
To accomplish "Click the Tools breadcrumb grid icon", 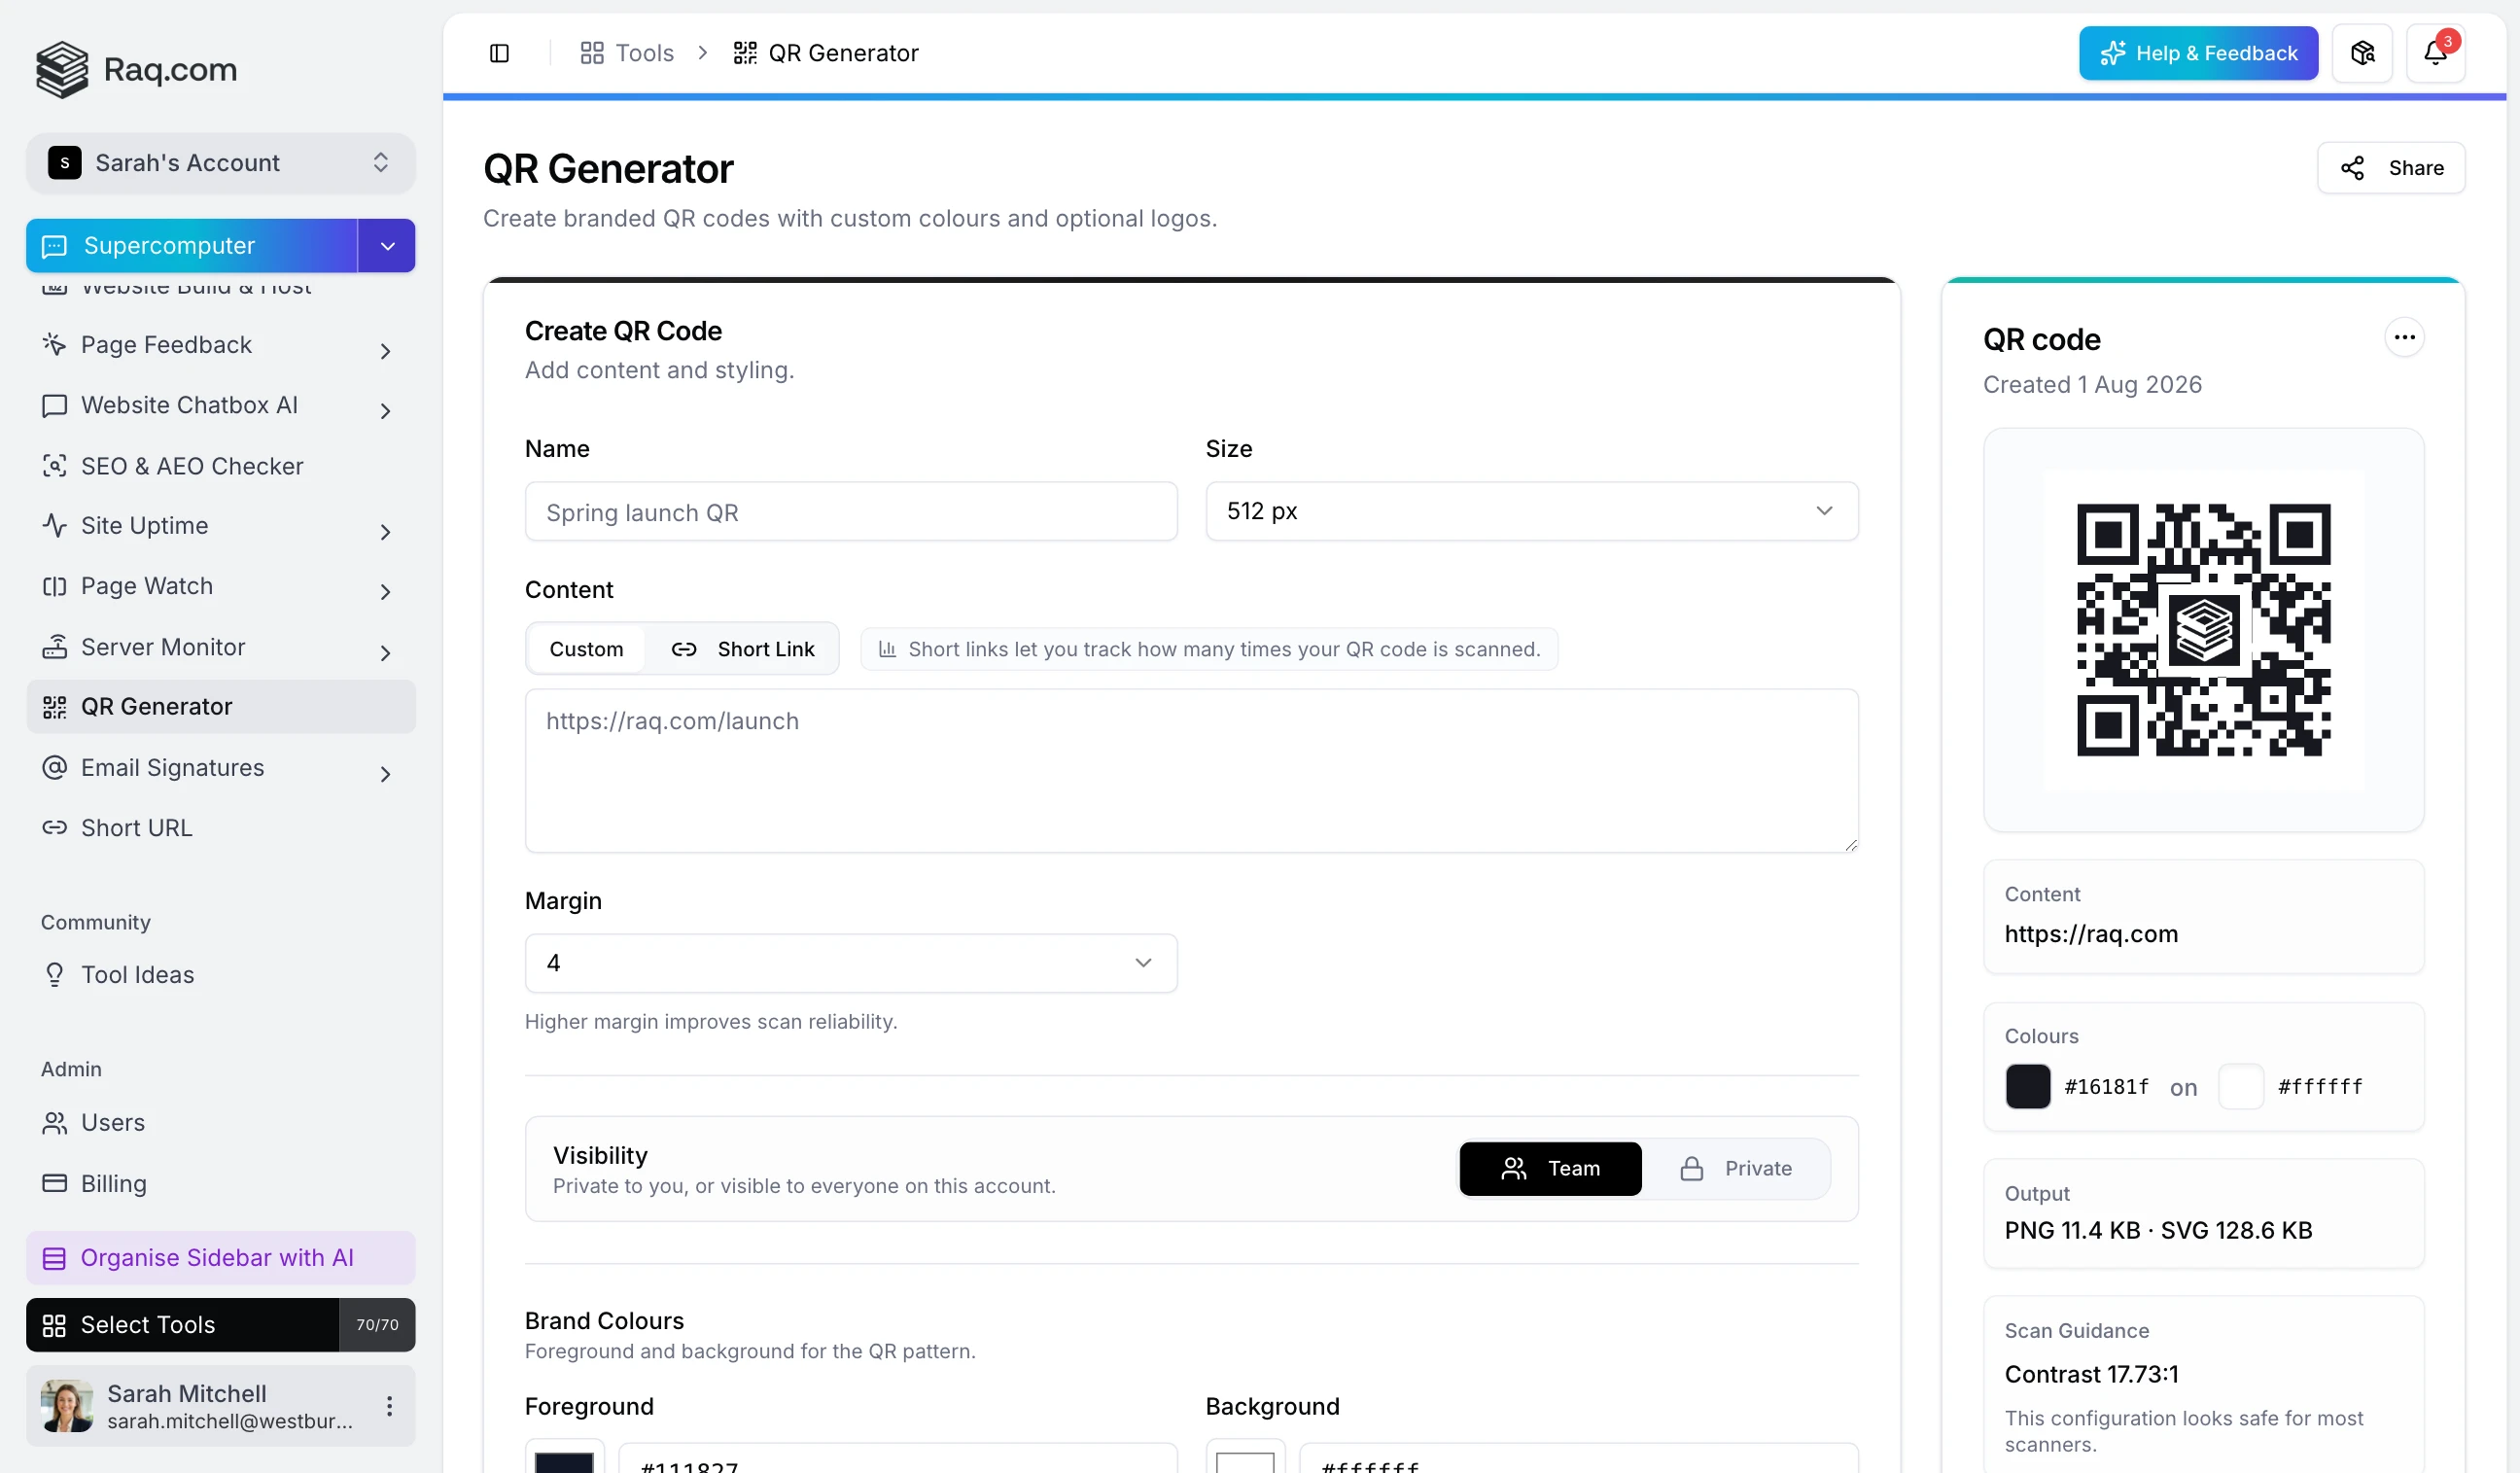I will [x=592, y=53].
